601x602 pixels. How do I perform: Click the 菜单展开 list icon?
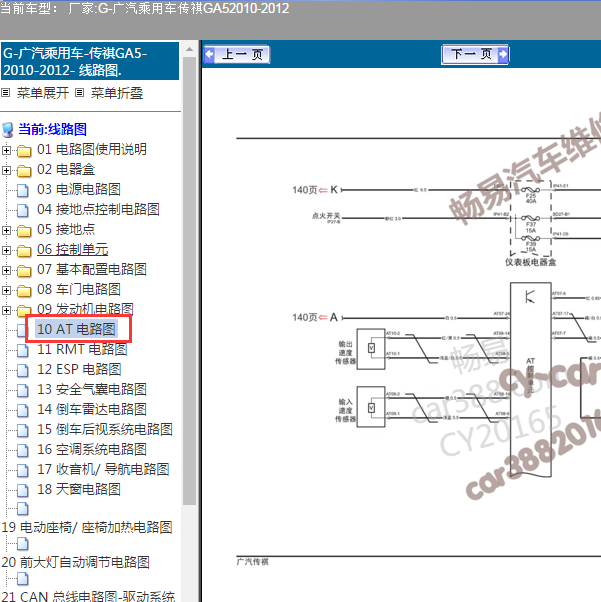click(5, 93)
